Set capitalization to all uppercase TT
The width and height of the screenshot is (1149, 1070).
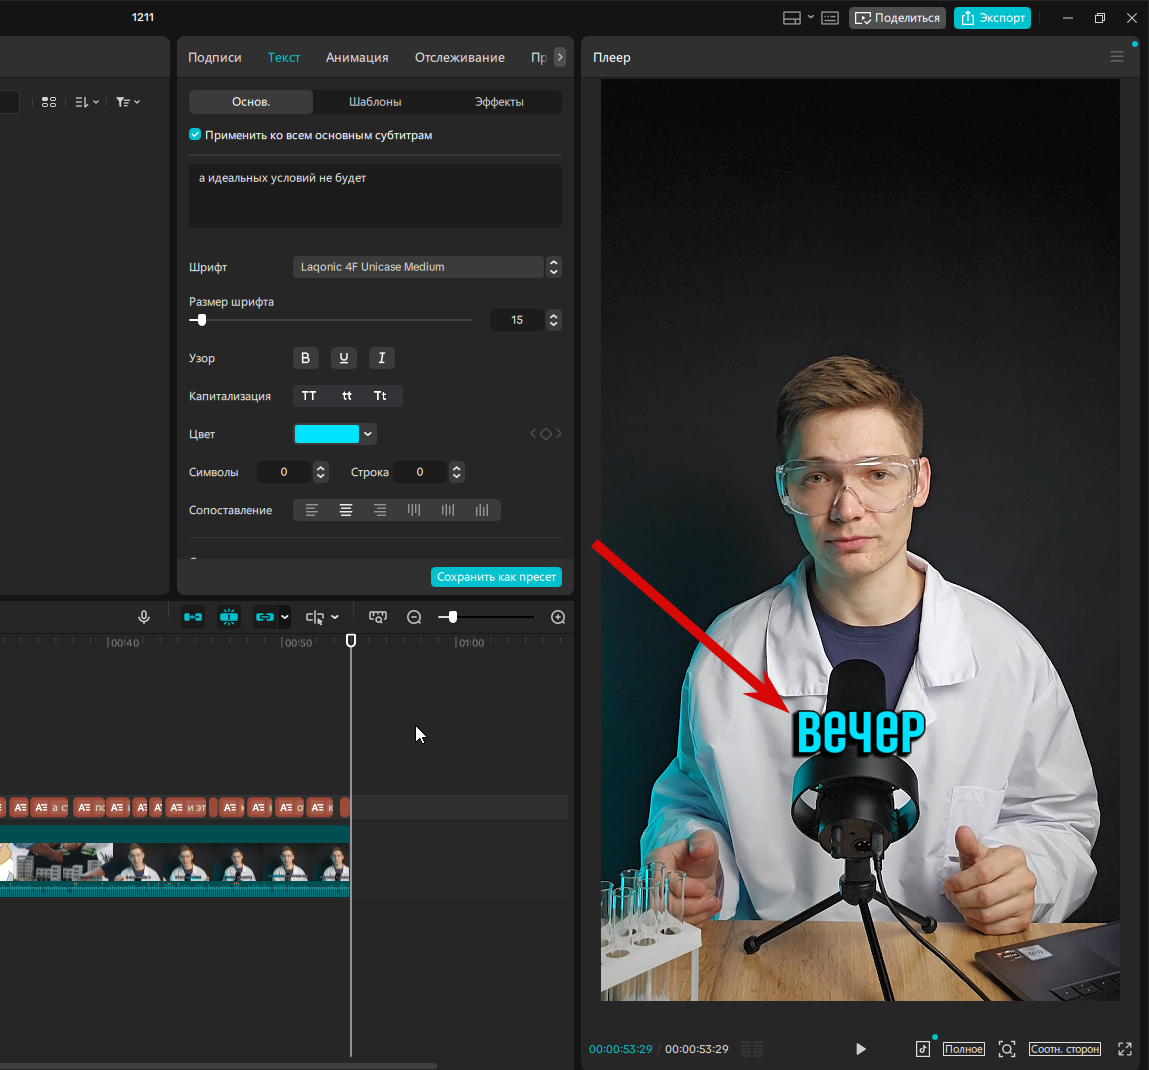click(x=309, y=396)
